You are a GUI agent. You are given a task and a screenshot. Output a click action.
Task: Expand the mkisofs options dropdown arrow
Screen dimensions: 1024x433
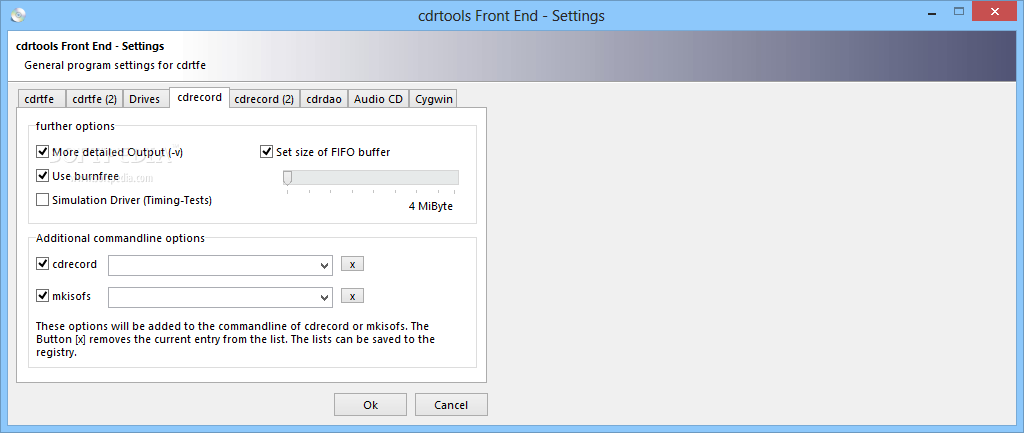pyautogui.click(x=325, y=298)
